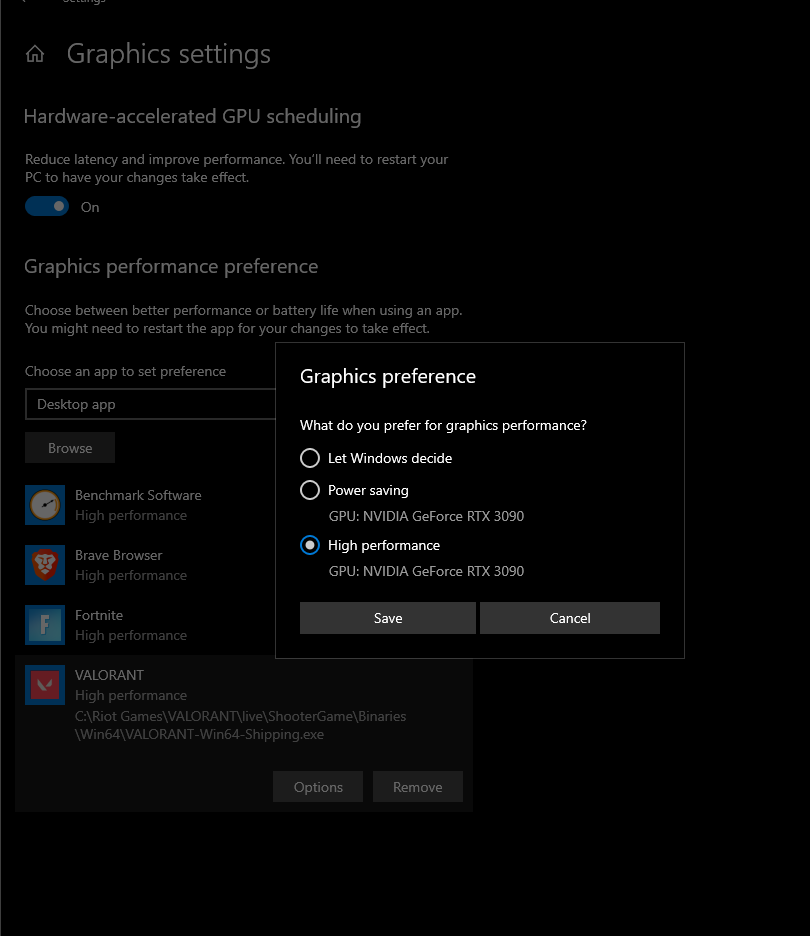Click the Graphics settings page heading
This screenshot has height=936, width=810.
click(169, 54)
